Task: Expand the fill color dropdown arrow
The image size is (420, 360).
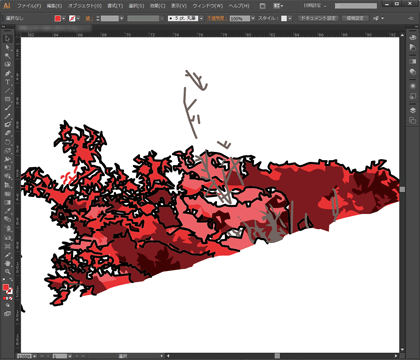Action: click(63, 18)
